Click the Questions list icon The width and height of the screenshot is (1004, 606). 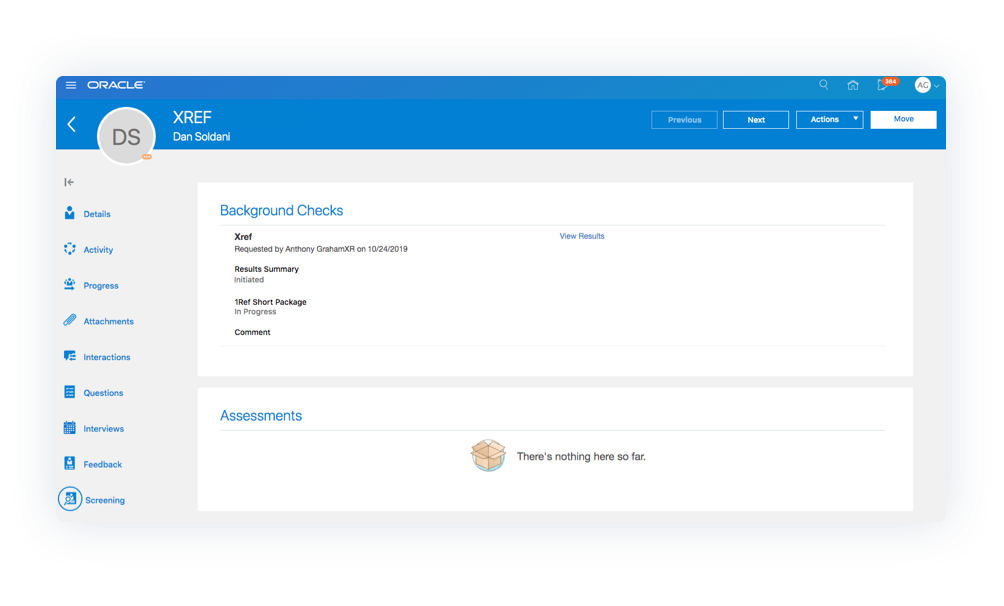pos(69,392)
